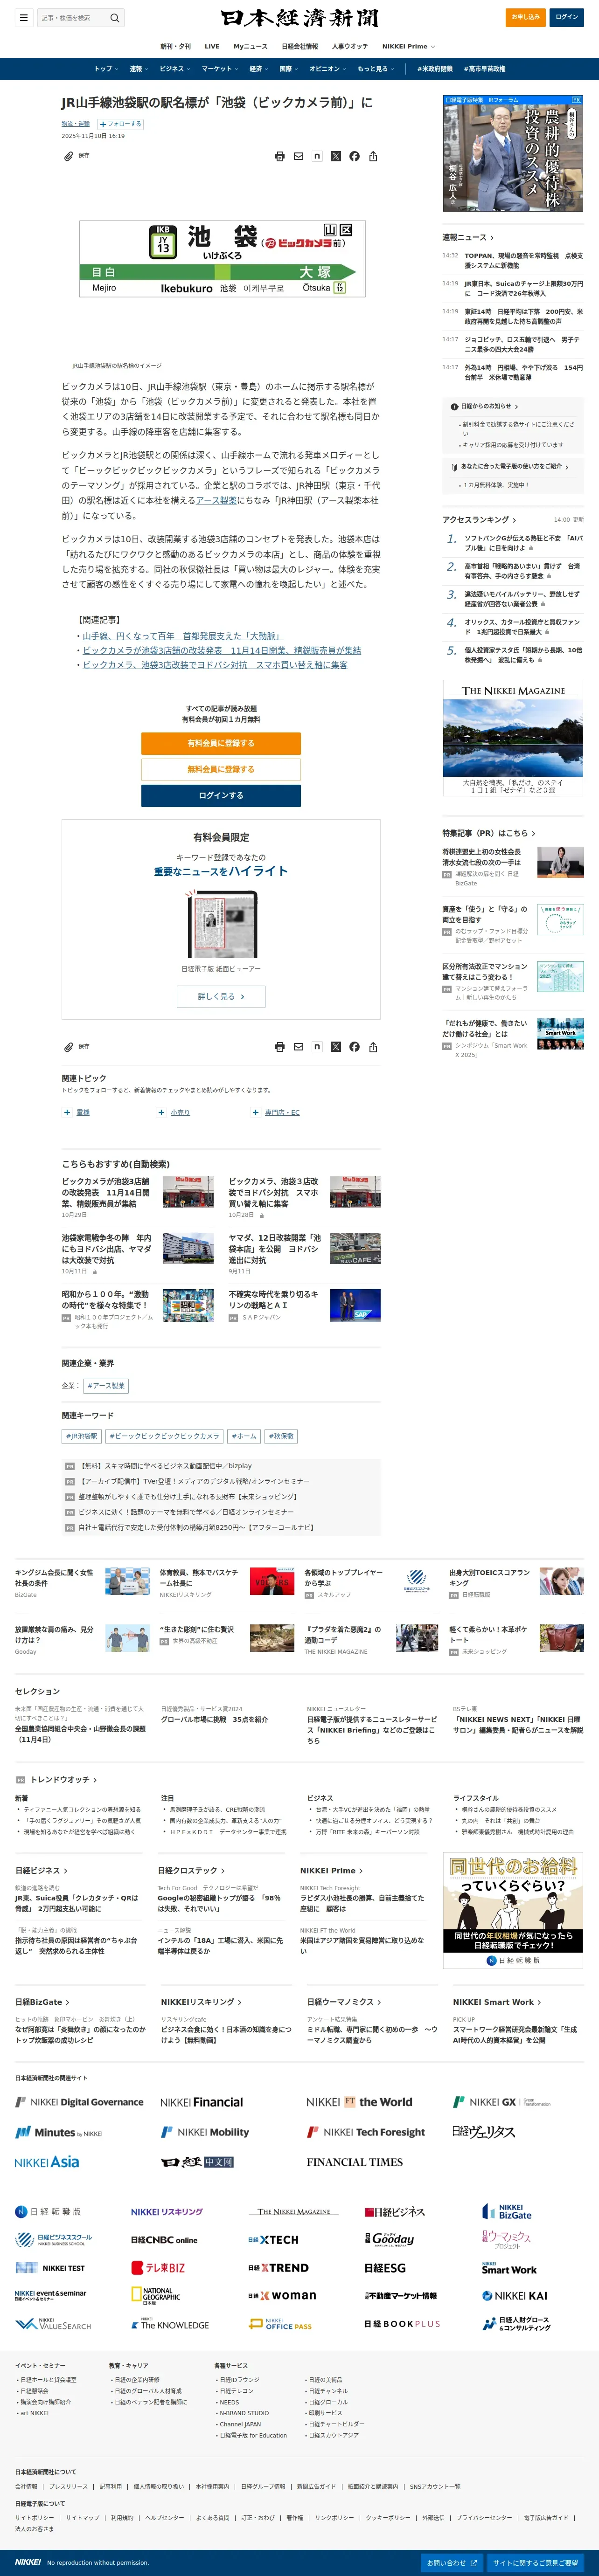This screenshot has height=2576, width=599.
Task: Follow the 小売り topic plus button
Action: (161, 1112)
